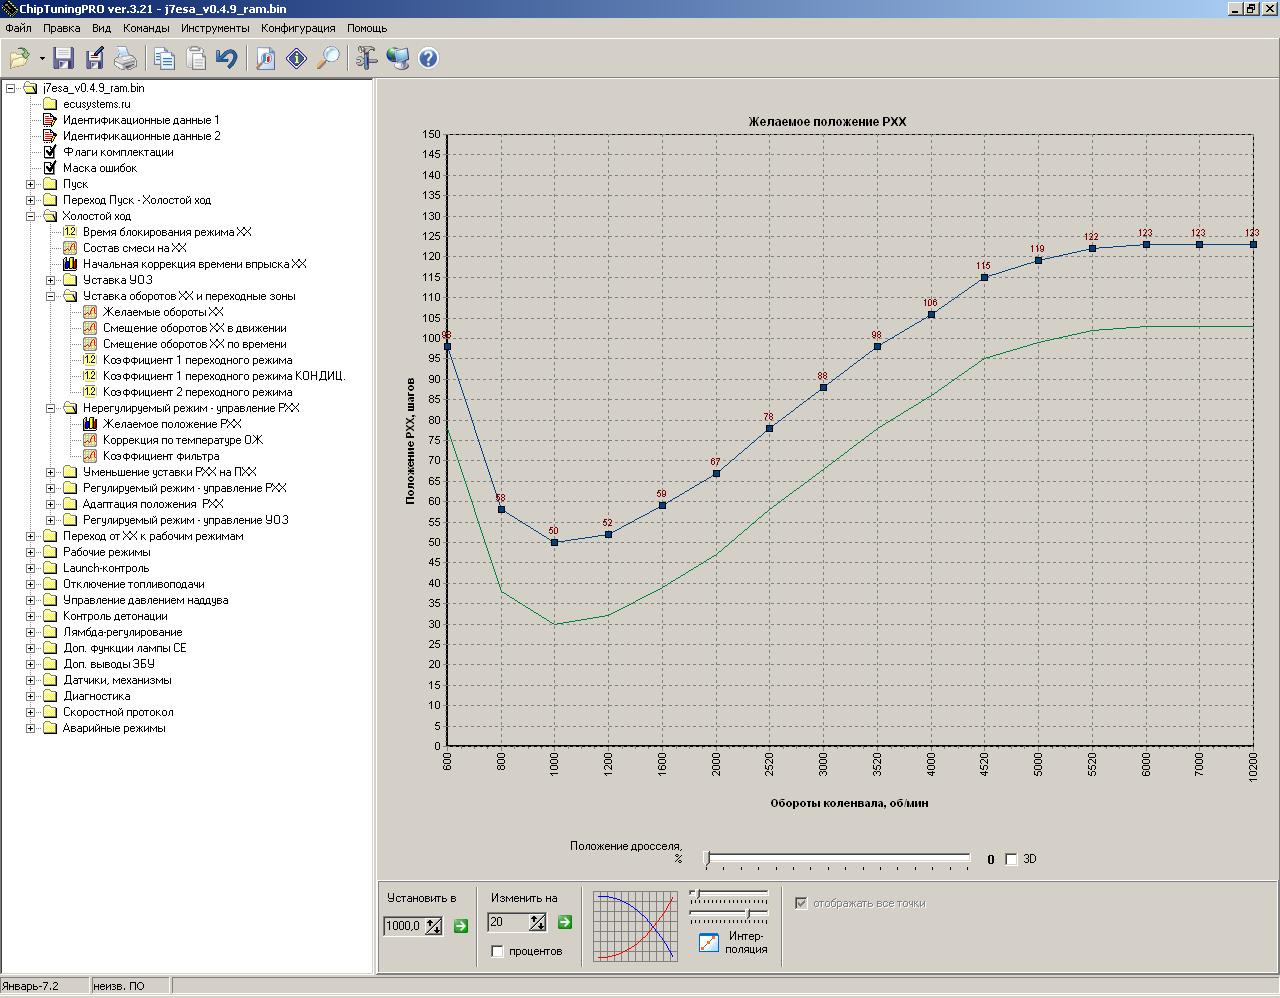Click the Save floppy disk icon

(x=64, y=58)
